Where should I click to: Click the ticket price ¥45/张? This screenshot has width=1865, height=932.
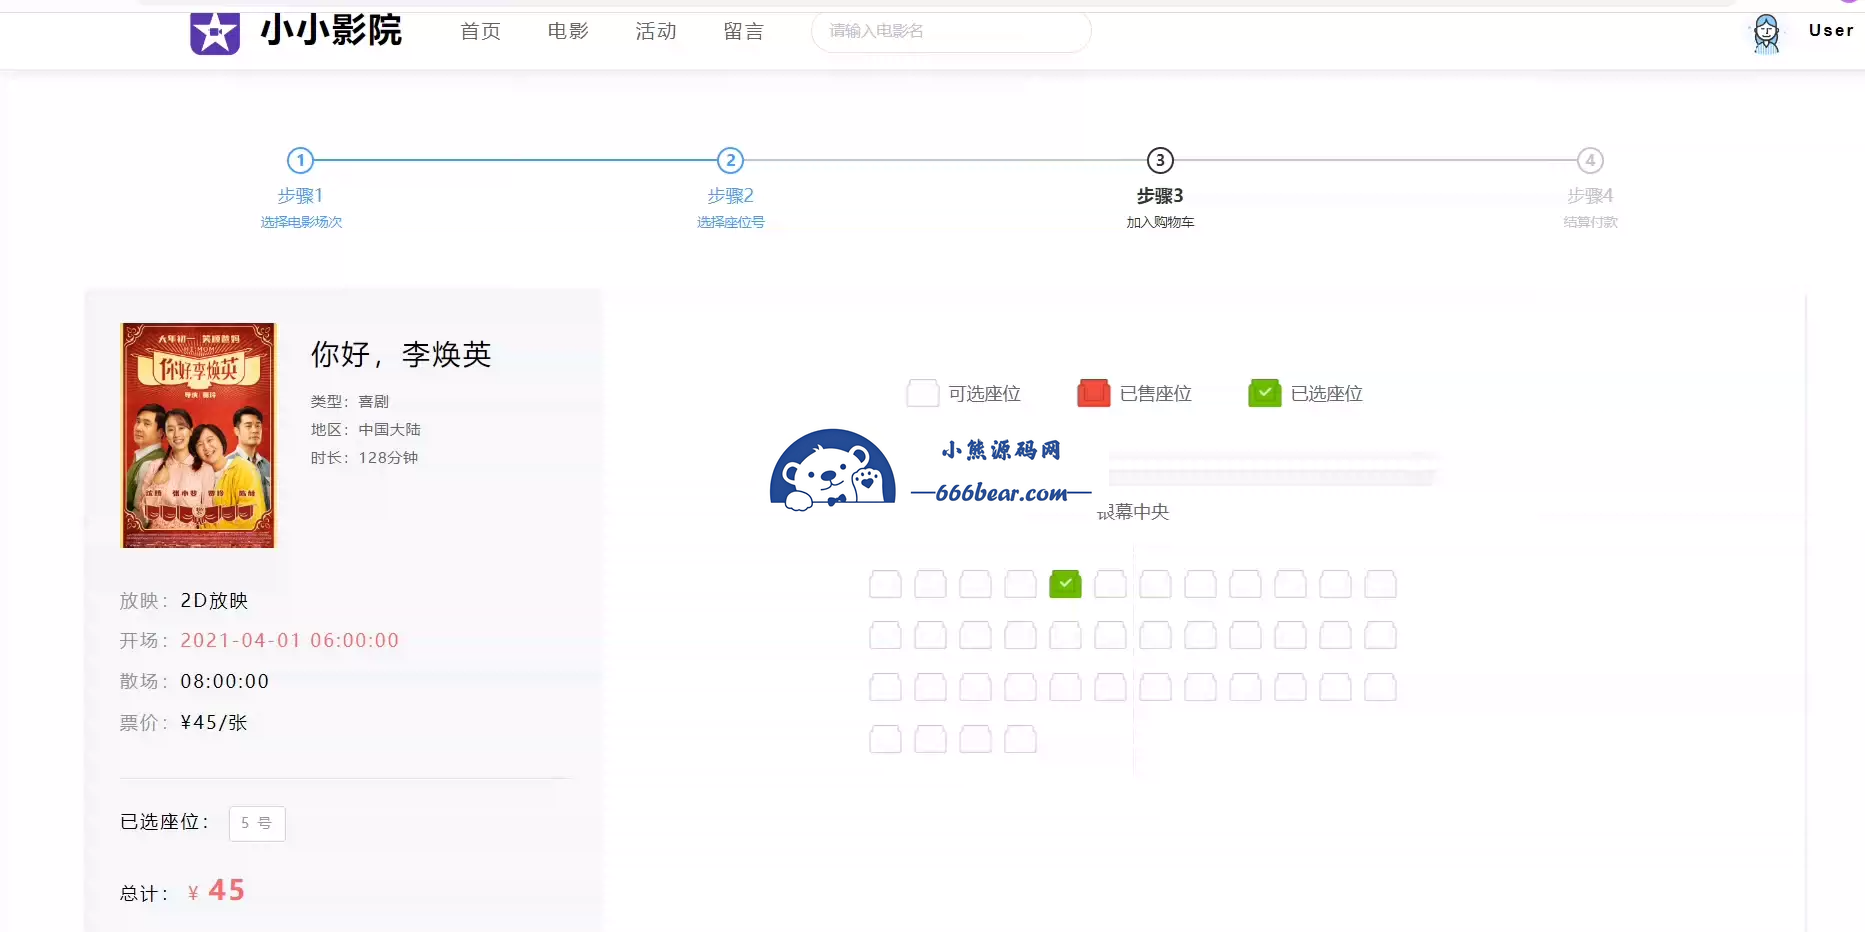pyautogui.click(x=214, y=722)
